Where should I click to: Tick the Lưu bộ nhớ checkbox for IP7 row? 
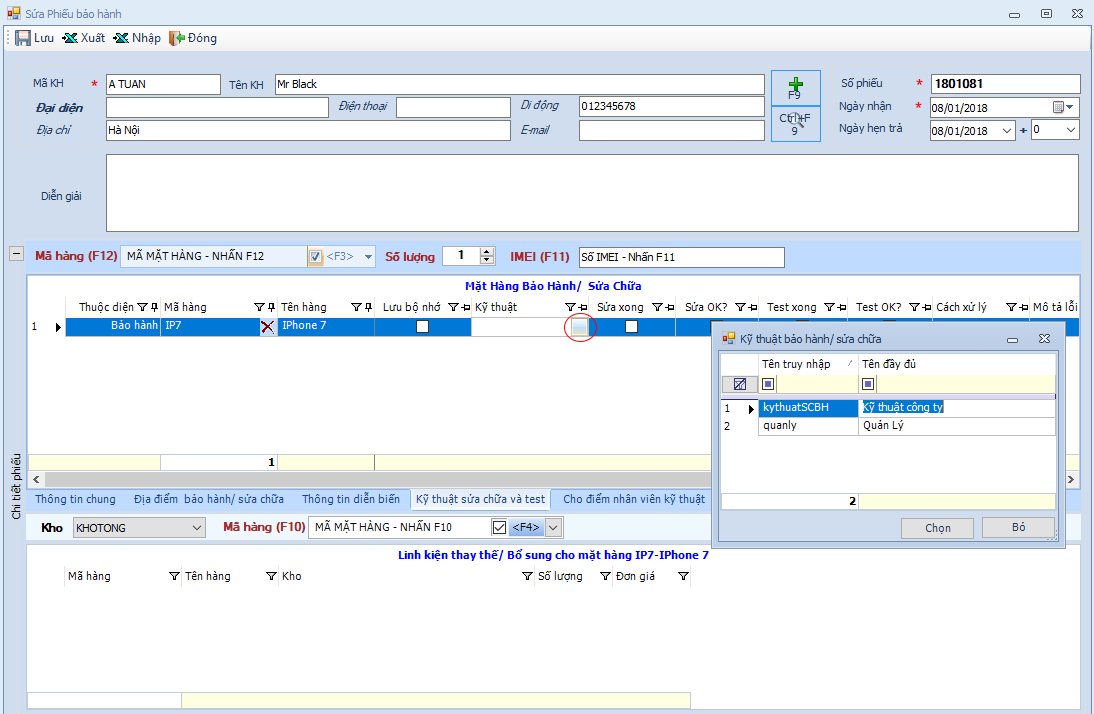(x=423, y=327)
